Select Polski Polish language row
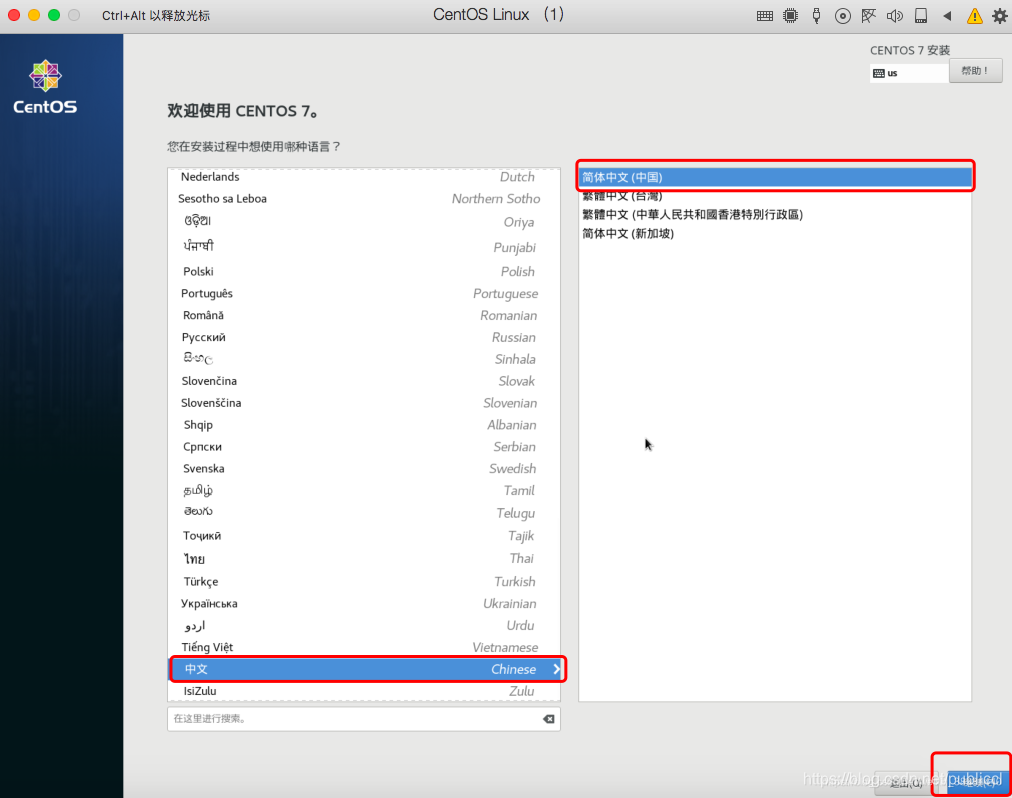Image resolution: width=1012 pixels, height=798 pixels. pos(364,271)
